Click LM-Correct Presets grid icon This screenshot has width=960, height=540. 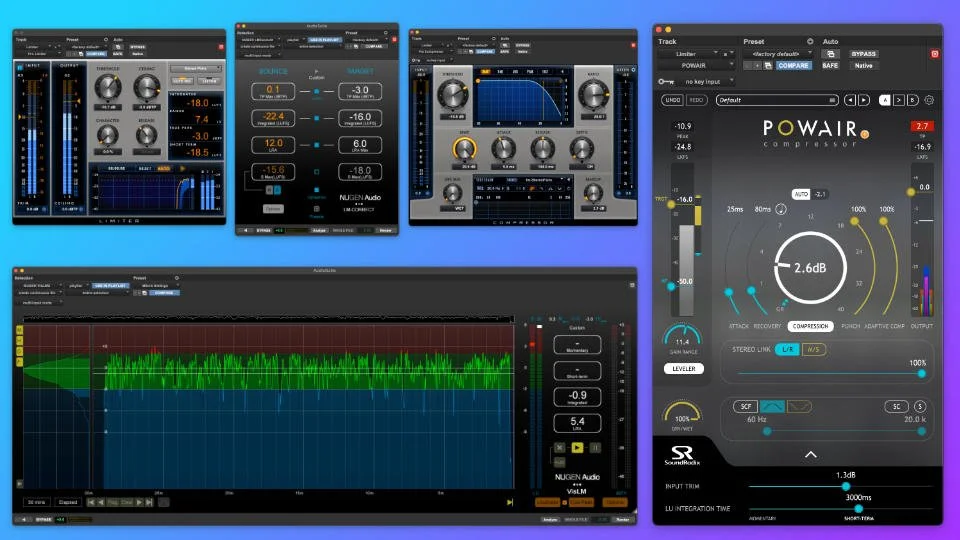317,209
